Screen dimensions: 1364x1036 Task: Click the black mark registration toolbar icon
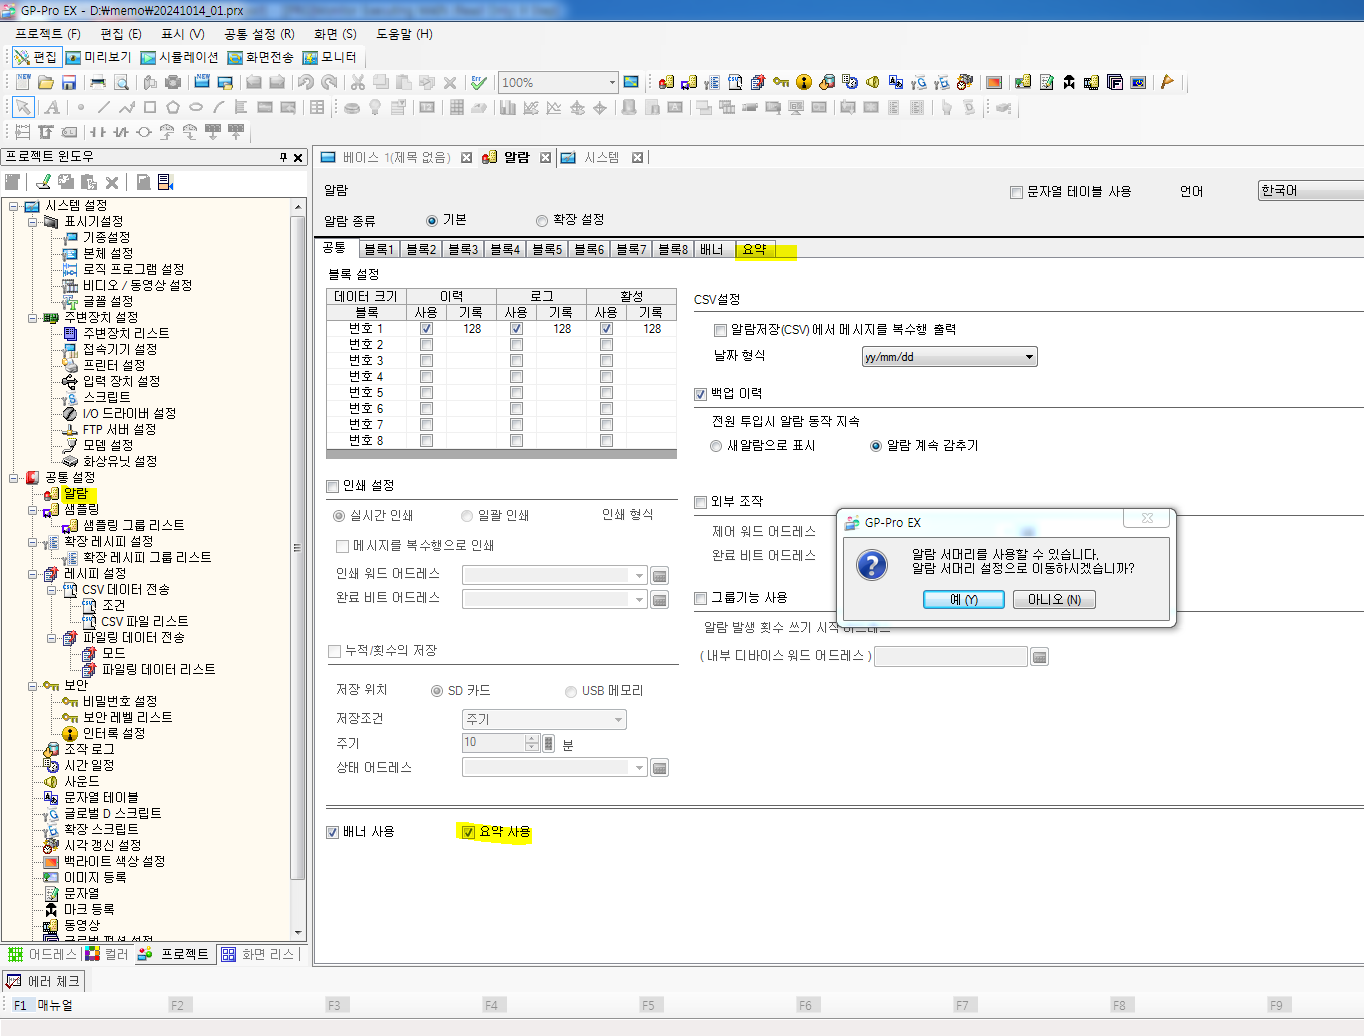(1069, 82)
